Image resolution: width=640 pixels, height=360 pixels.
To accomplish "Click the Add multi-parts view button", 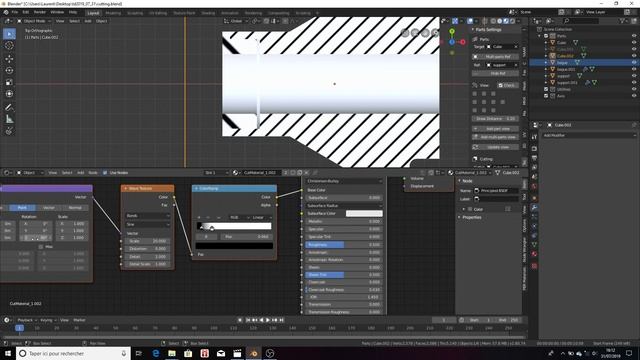I will tap(496, 137).
